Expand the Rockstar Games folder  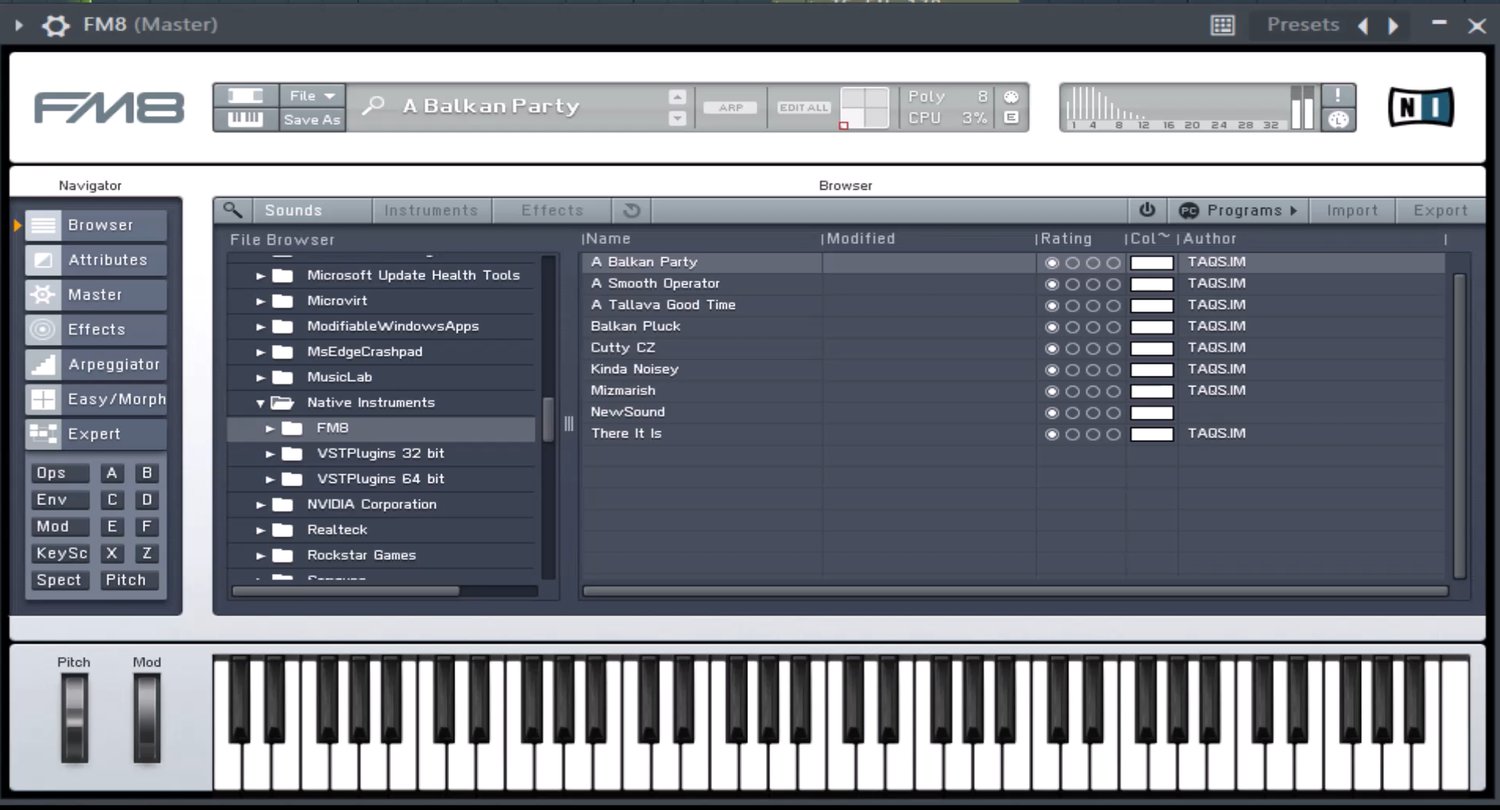[x=261, y=556]
